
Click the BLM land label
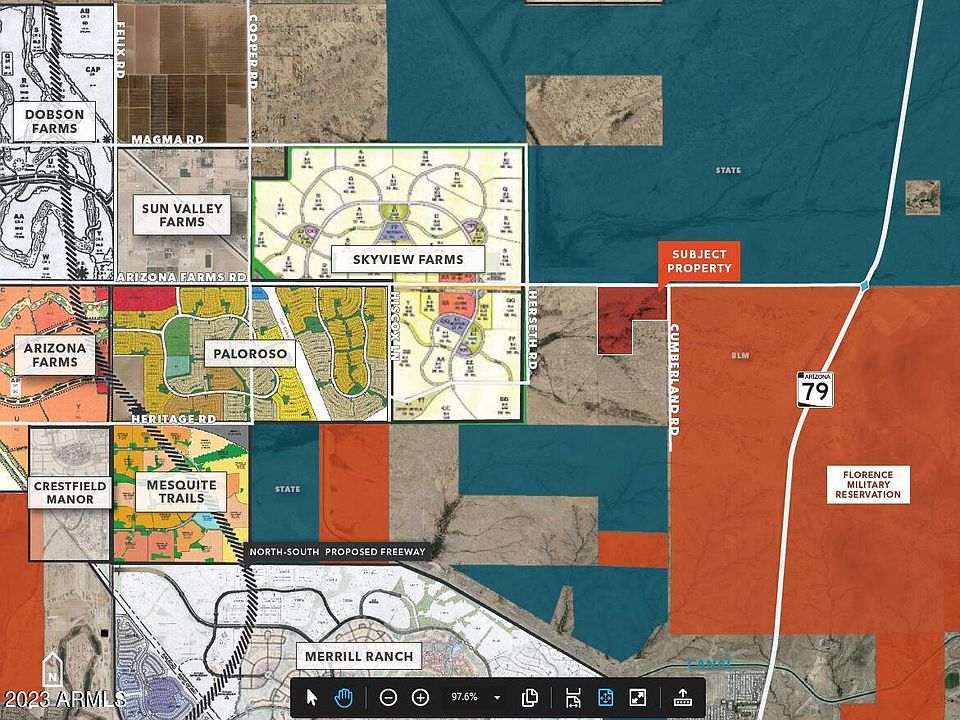740,355
